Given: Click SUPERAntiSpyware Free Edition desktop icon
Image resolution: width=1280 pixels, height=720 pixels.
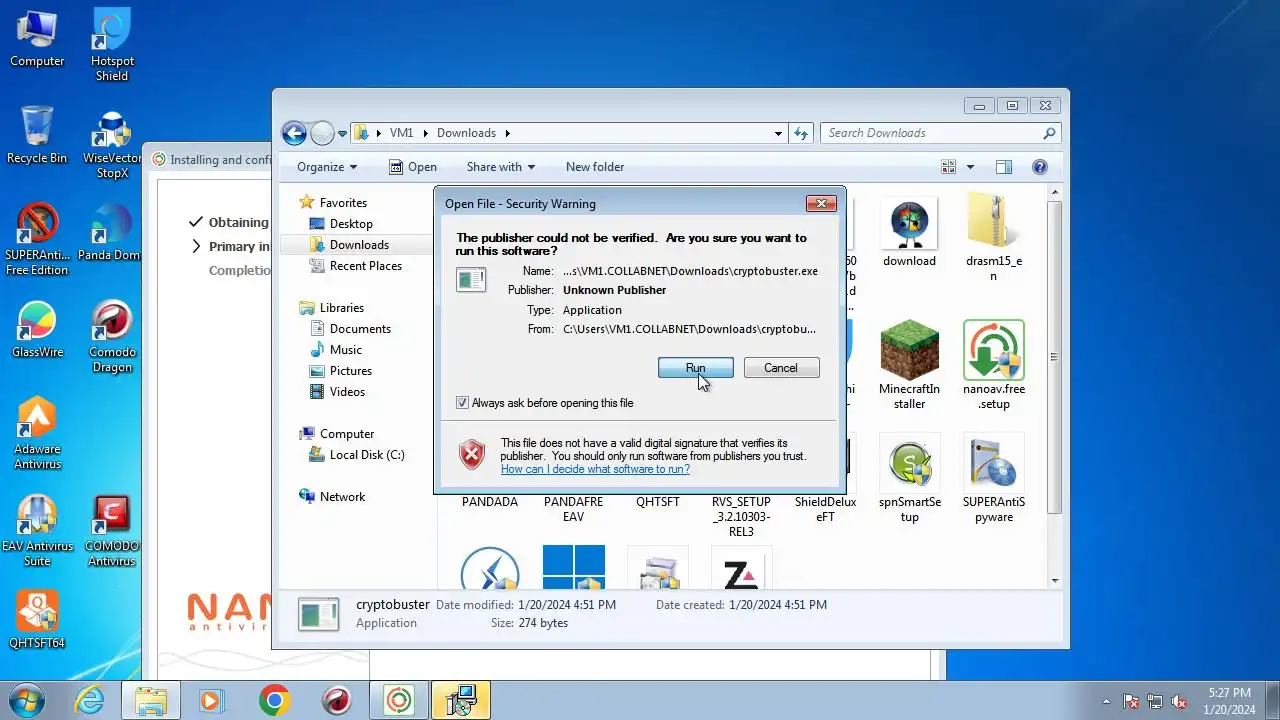Looking at the screenshot, I should pyautogui.click(x=37, y=240).
